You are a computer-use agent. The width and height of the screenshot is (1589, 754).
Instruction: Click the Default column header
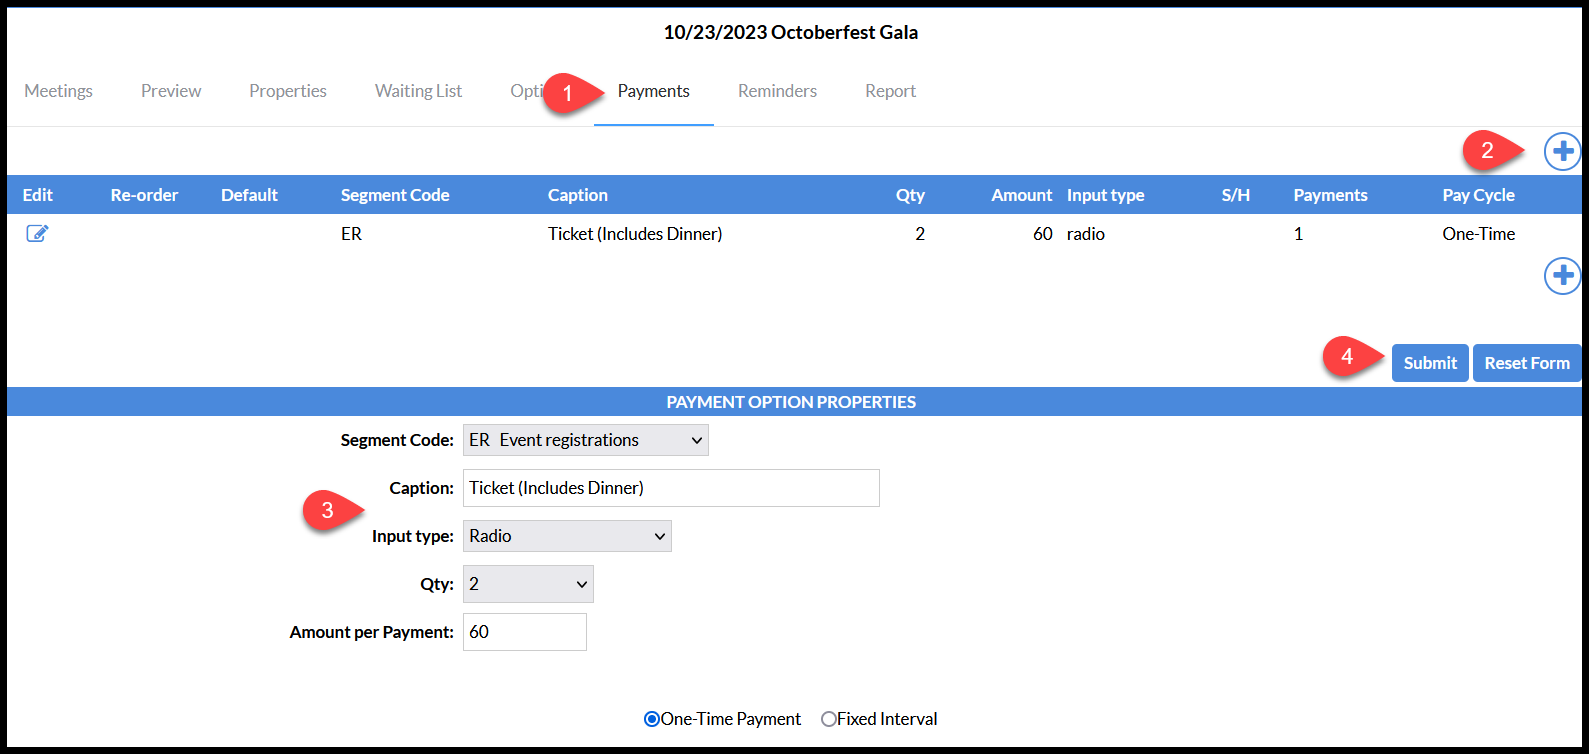click(x=249, y=195)
